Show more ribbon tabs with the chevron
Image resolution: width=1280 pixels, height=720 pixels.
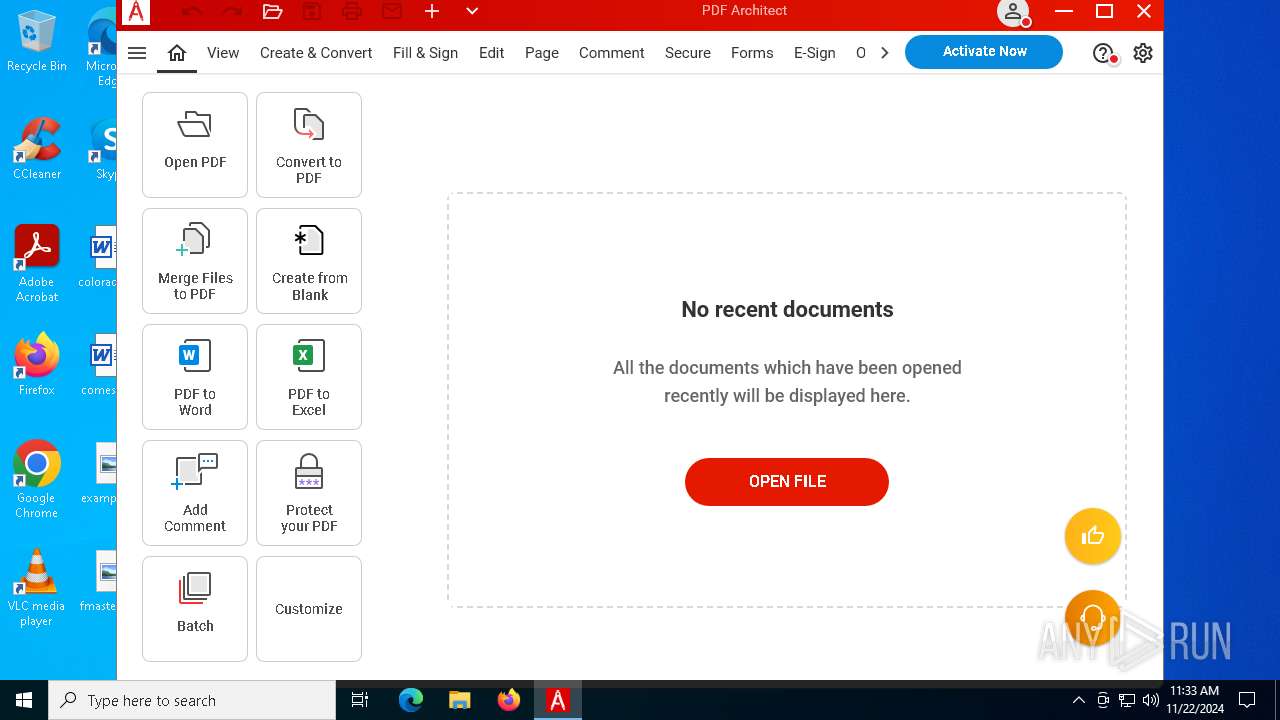coord(884,53)
